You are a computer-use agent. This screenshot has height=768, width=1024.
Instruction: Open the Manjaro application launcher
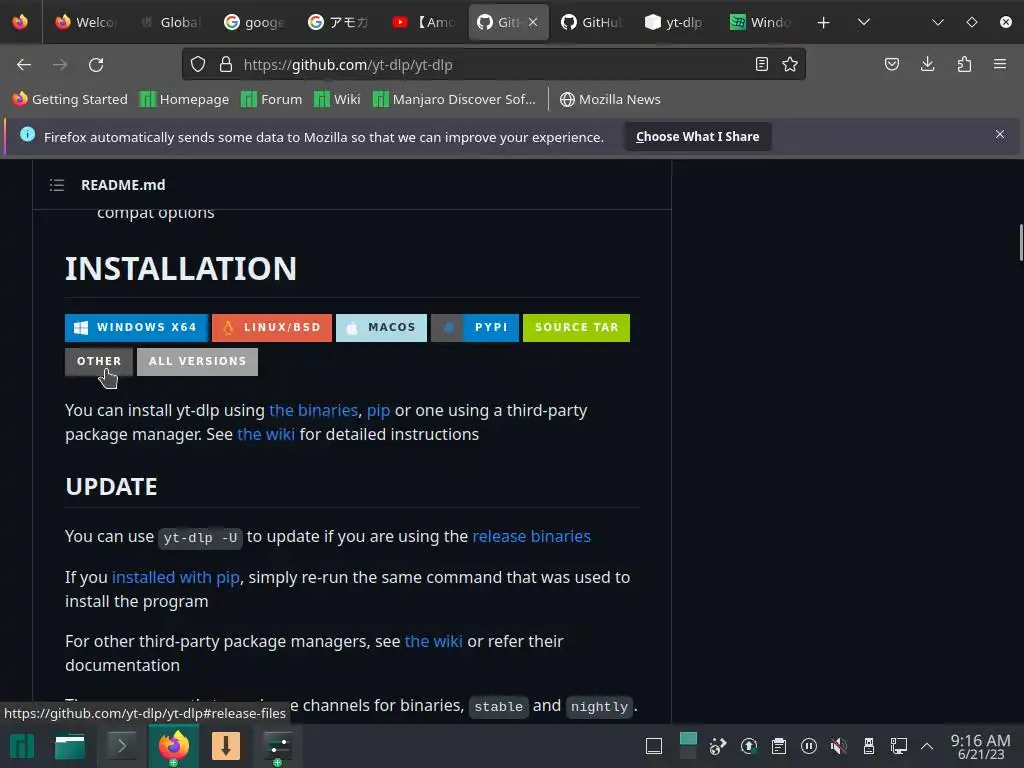coord(22,746)
